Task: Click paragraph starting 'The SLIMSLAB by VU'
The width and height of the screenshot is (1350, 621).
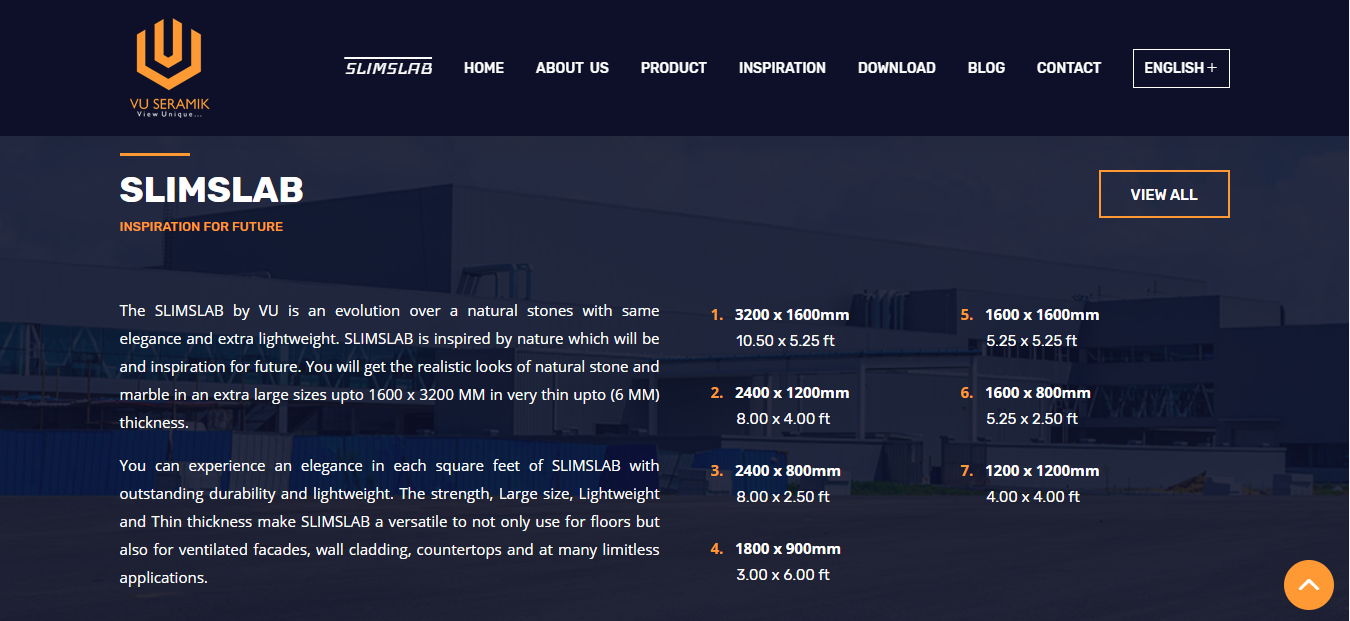Action: [389, 367]
